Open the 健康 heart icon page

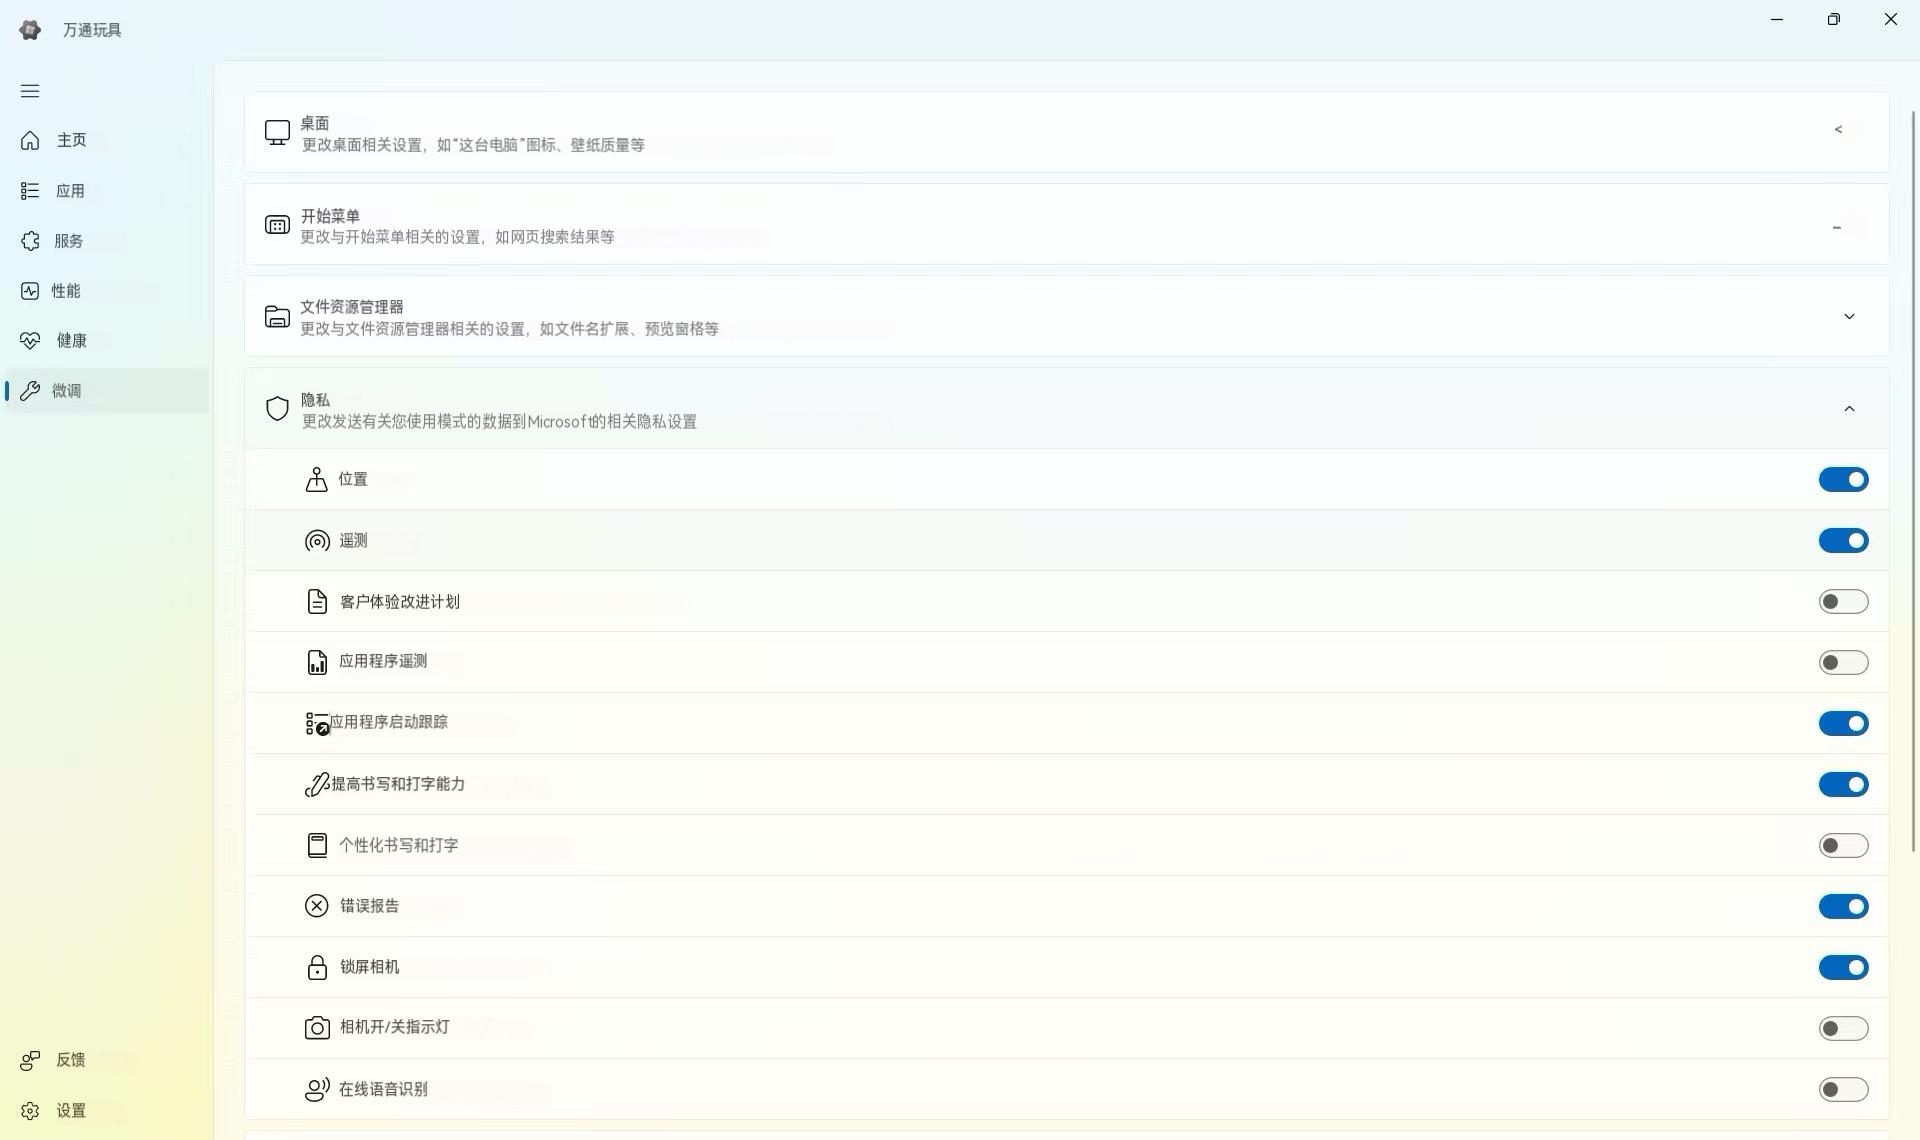(x=30, y=341)
